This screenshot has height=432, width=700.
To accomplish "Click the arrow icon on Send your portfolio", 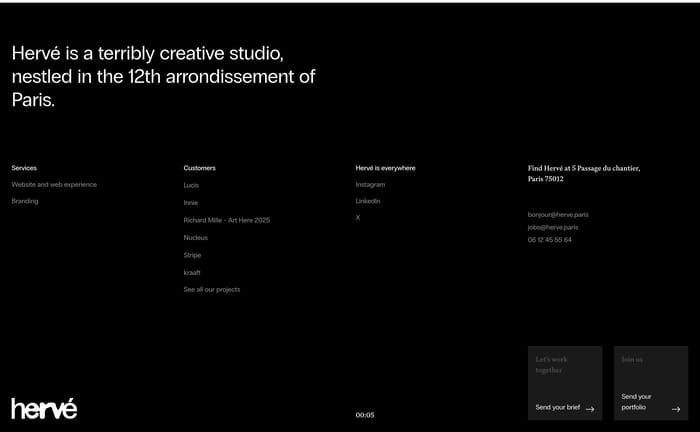I will (x=676, y=409).
